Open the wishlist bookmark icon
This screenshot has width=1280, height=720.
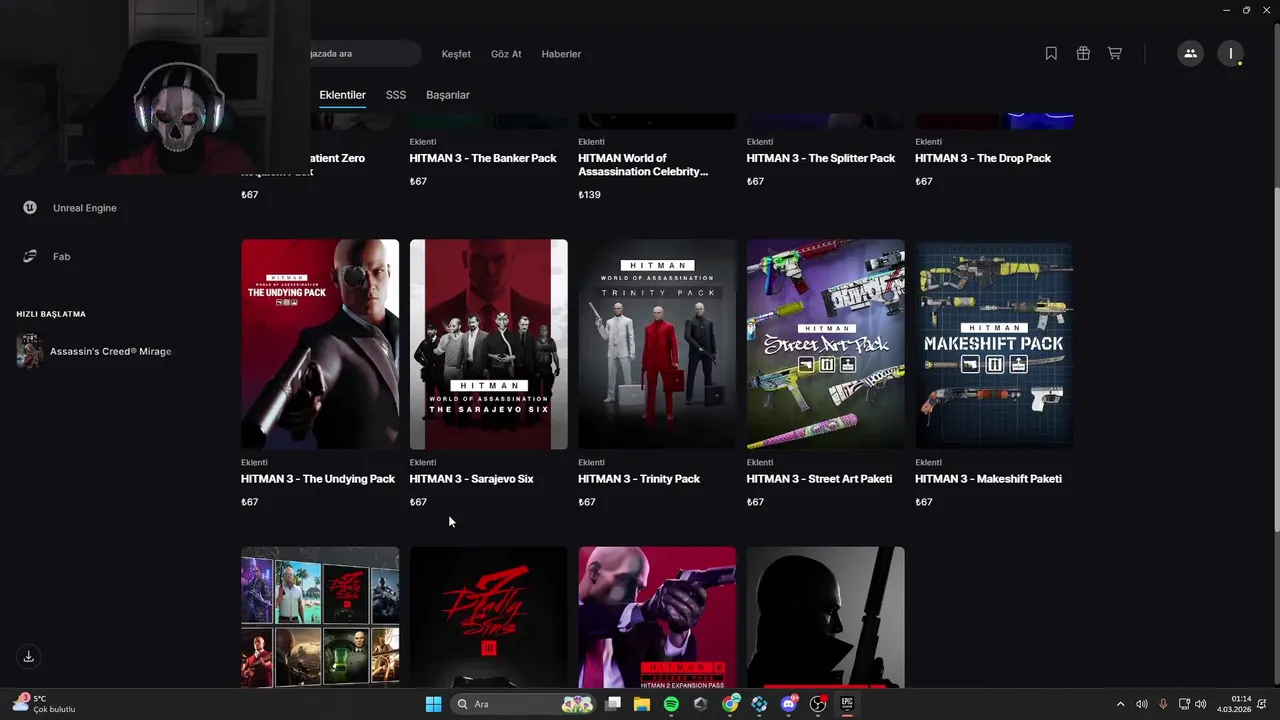click(1051, 54)
